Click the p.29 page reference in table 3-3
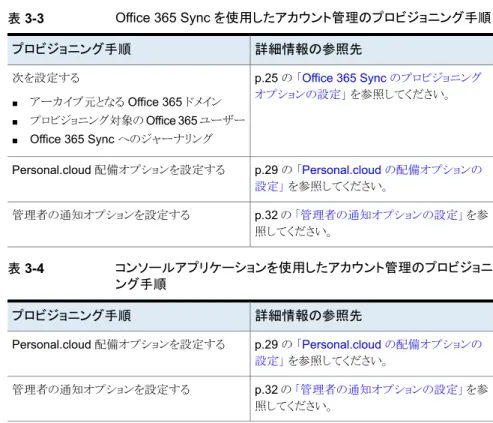Viewport: 493px width, 423px height. (266, 171)
